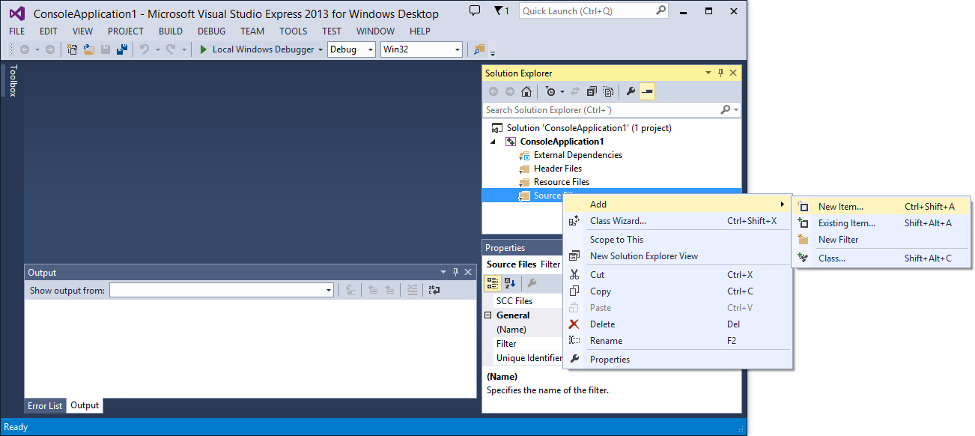Select the Header Files folder in the tree

pyautogui.click(x=558, y=169)
